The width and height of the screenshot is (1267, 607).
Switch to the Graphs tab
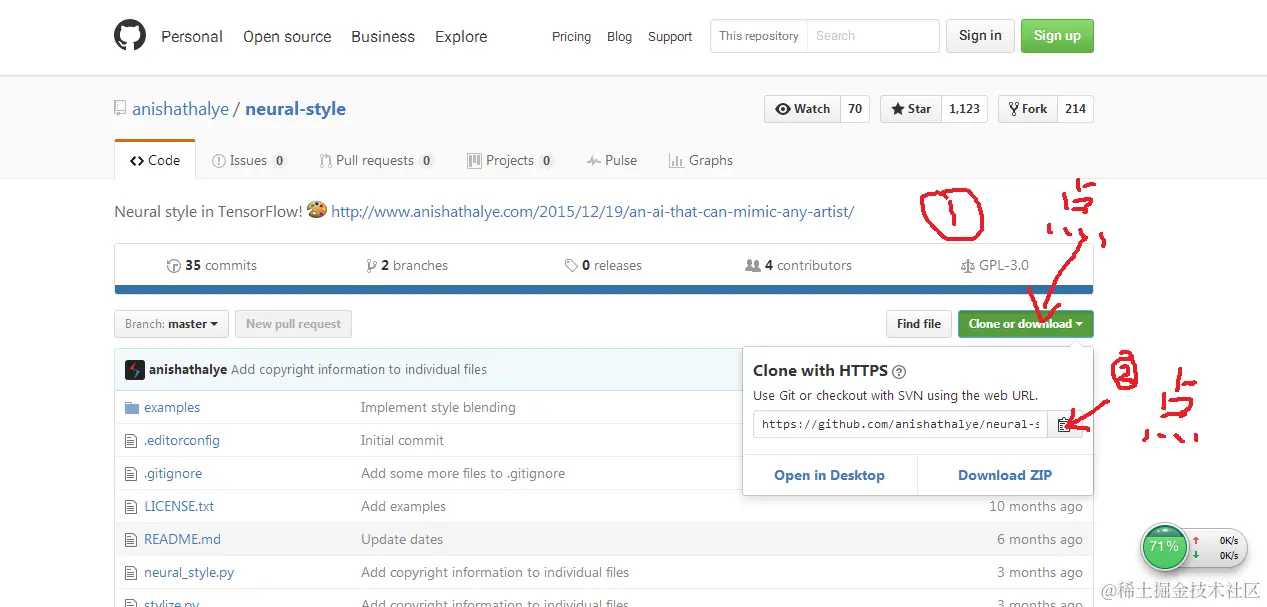point(700,160)
